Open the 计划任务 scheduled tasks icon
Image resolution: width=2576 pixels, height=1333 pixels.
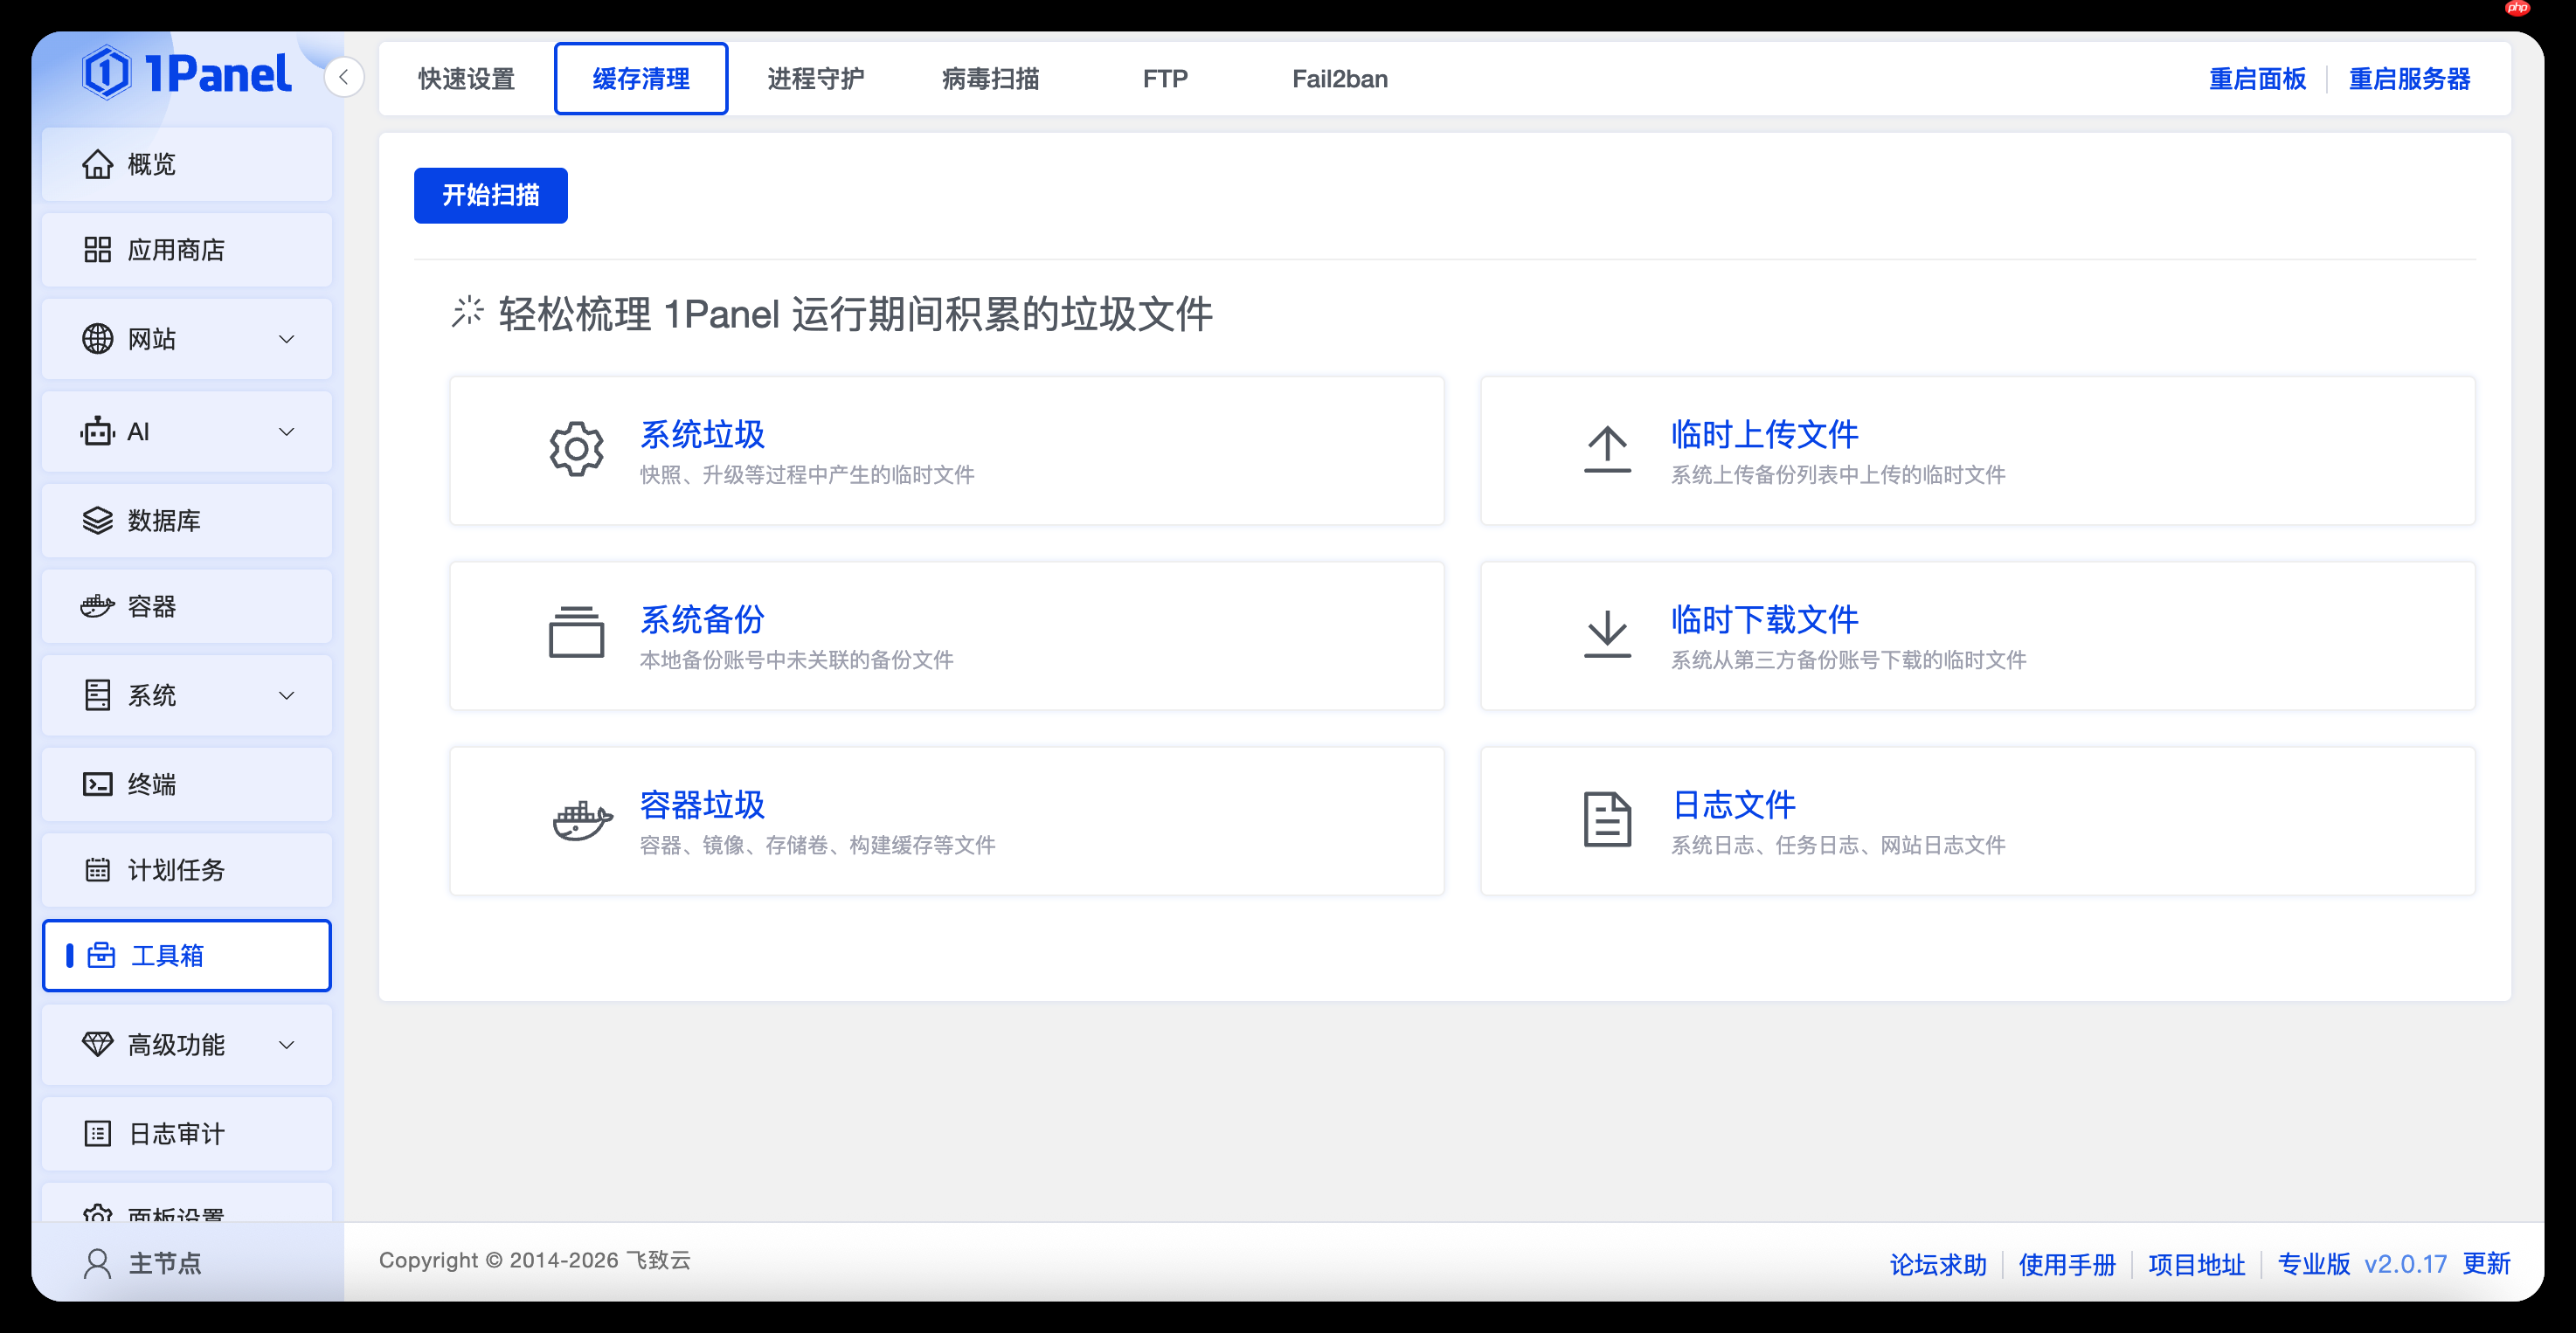click(x=96, y=869)
